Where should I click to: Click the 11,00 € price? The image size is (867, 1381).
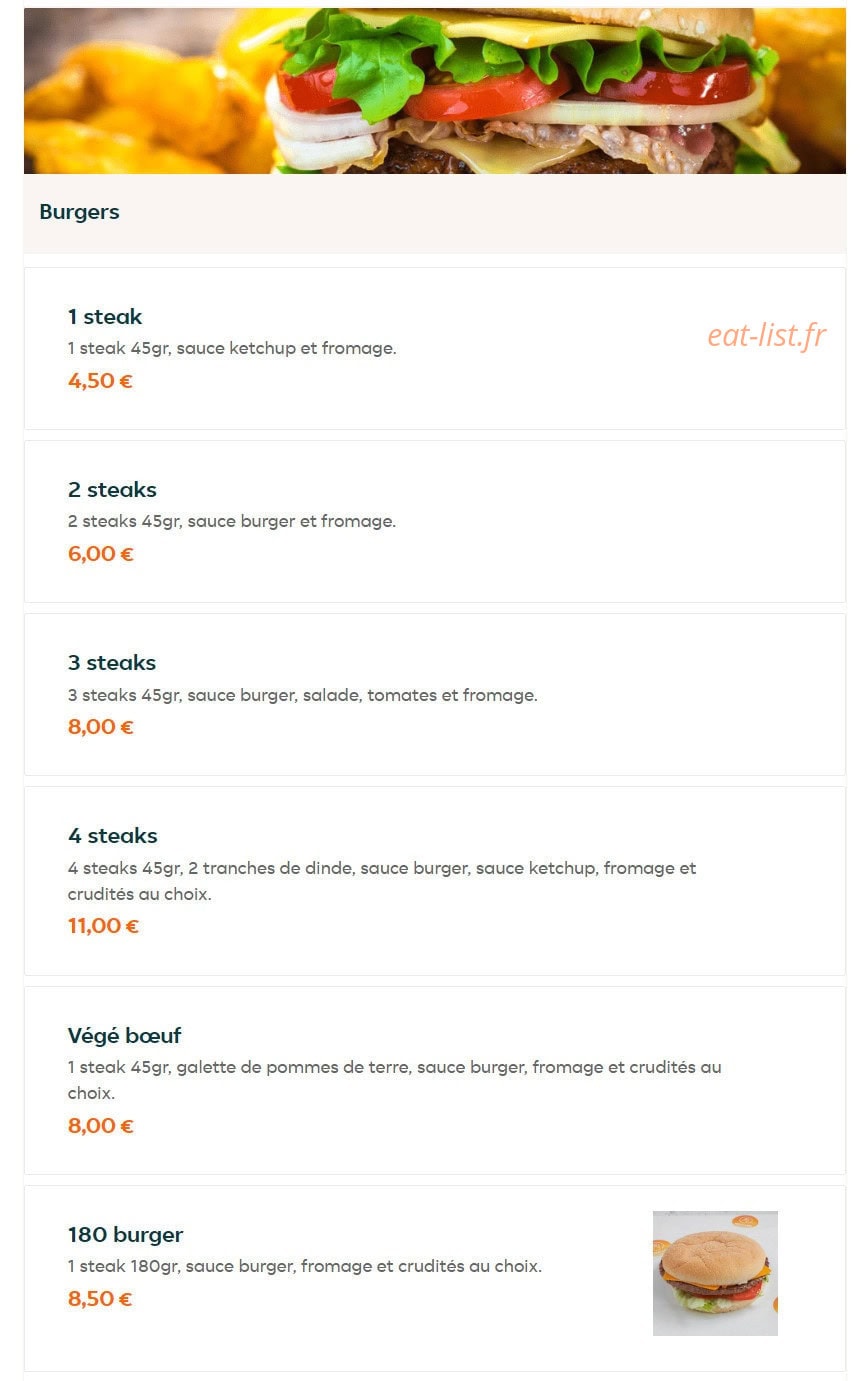(103, 926)
